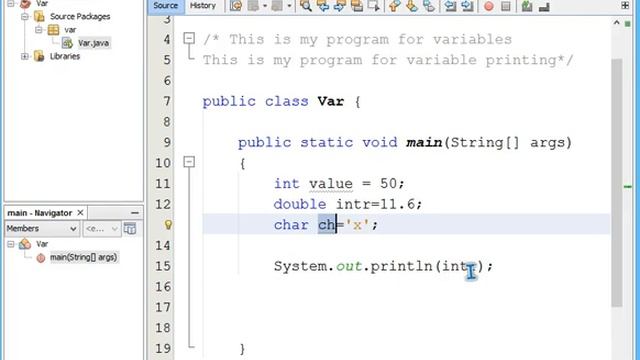Viewport: 640px width, 360px height.
Task: Click the red main method icon in Navigator
Action: pos(40,258)
